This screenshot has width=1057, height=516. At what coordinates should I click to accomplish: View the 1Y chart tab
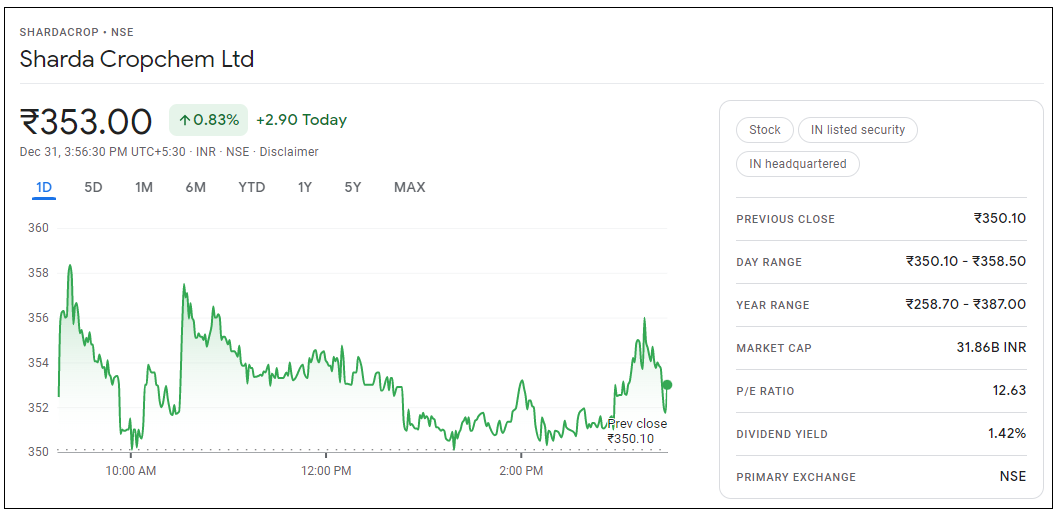(305, 188)
